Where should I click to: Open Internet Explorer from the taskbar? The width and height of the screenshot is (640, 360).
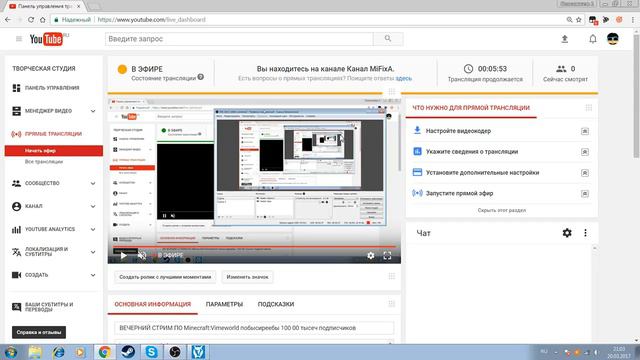(58, 352)
